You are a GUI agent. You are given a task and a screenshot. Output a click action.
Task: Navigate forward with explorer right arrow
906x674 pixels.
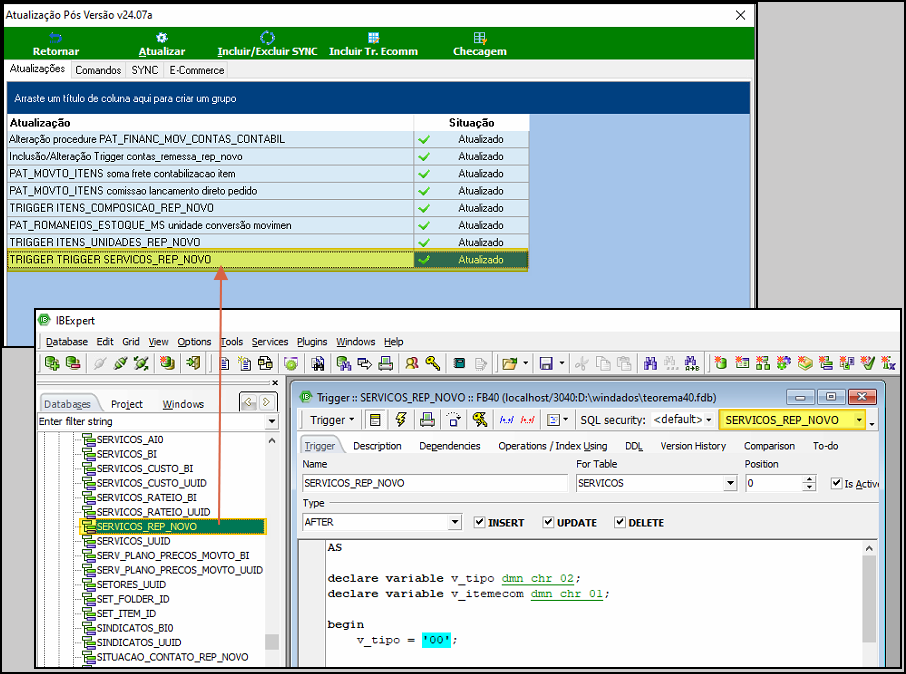(x=266, y=402)
